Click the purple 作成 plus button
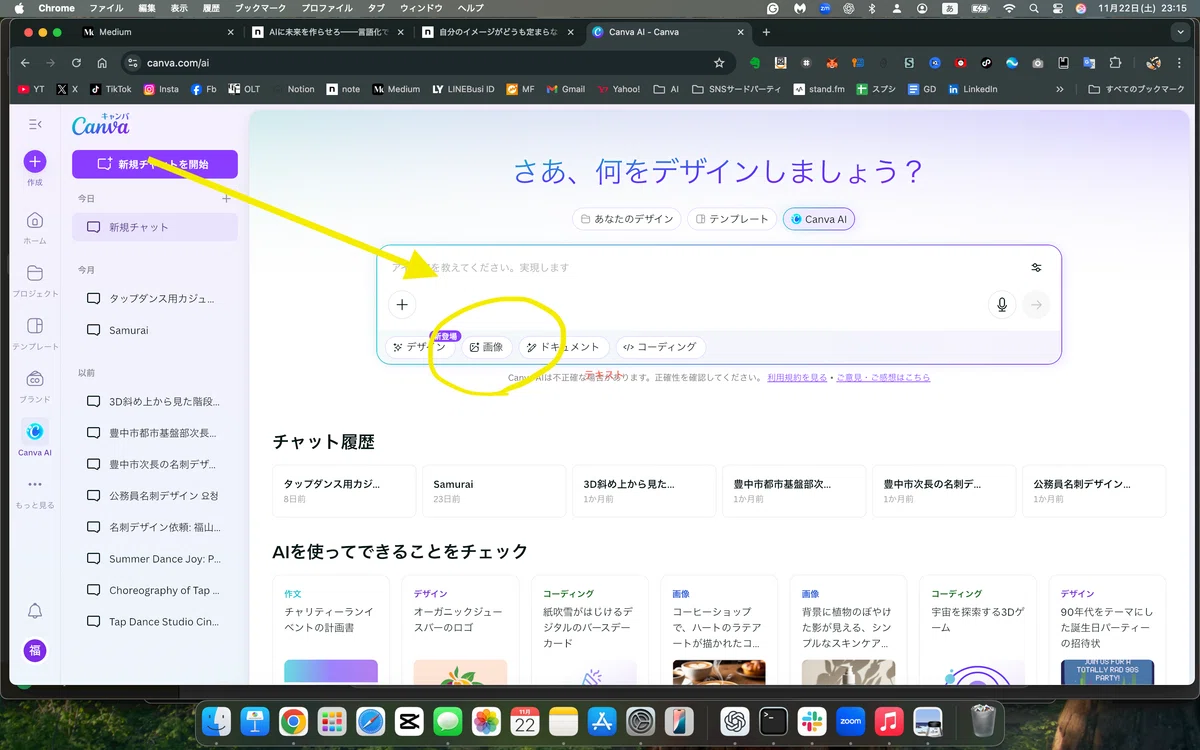Image resolution: width=1200 pixels, height=750 pixels. [35, 162]
